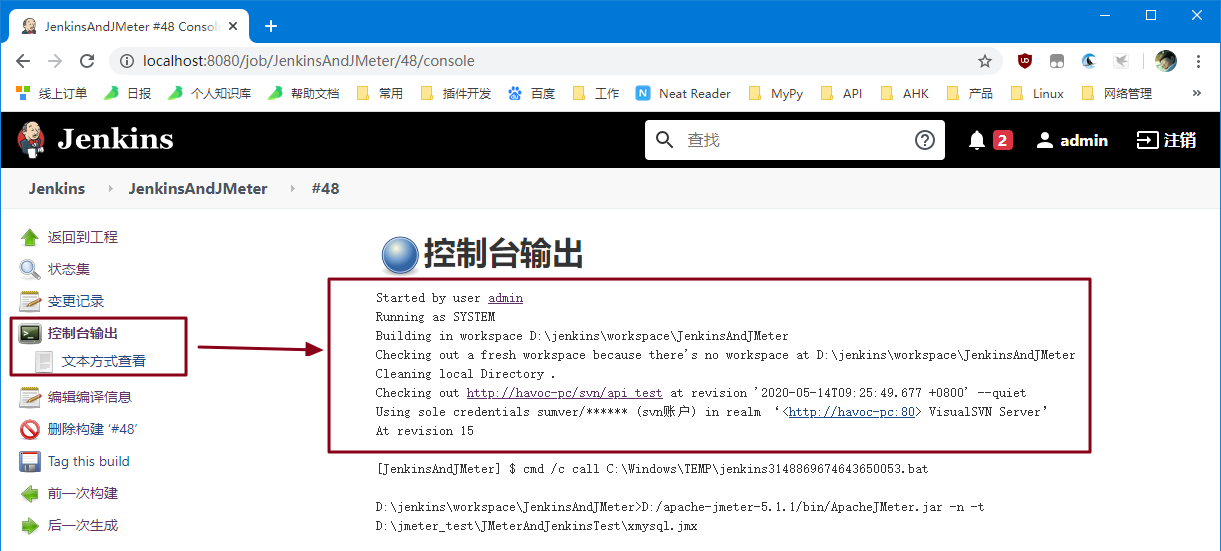This screenshot has height=551, width=1221.
Task: Click the green right arrow 后一次生成 icon
Action: pyautogui.click(x=30, y=525)
